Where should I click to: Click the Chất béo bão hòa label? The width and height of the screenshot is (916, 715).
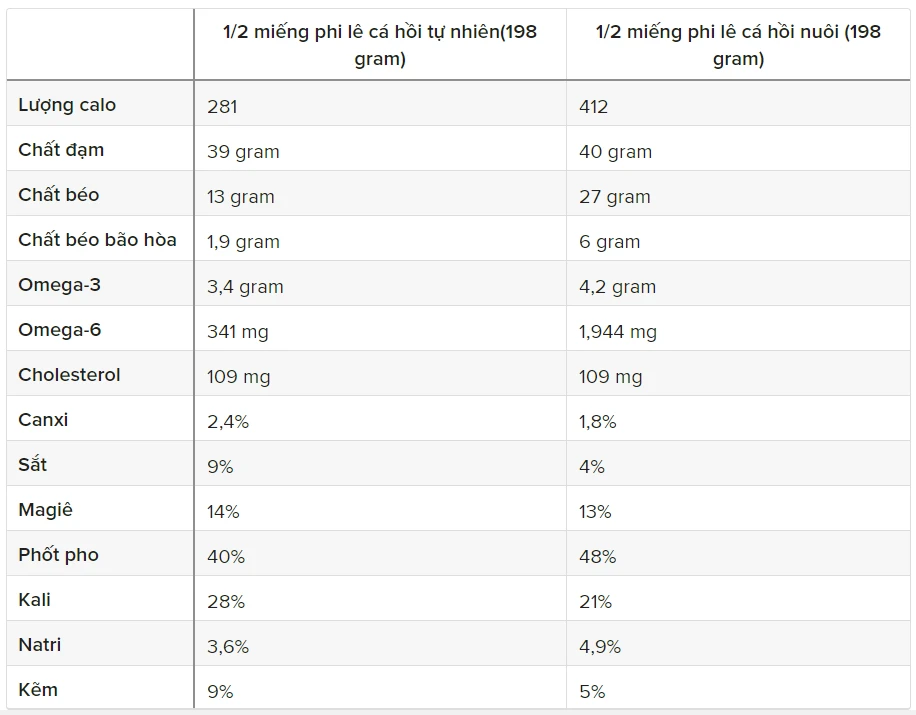tap(97, 240)
